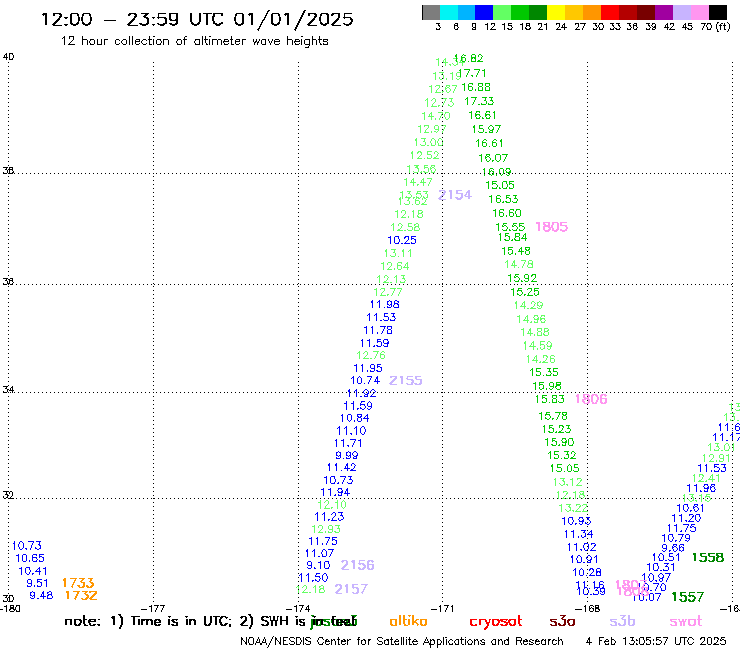Click the lavender 's3b' legend label
Screen dimensions: 740x650
coord(622,621)
